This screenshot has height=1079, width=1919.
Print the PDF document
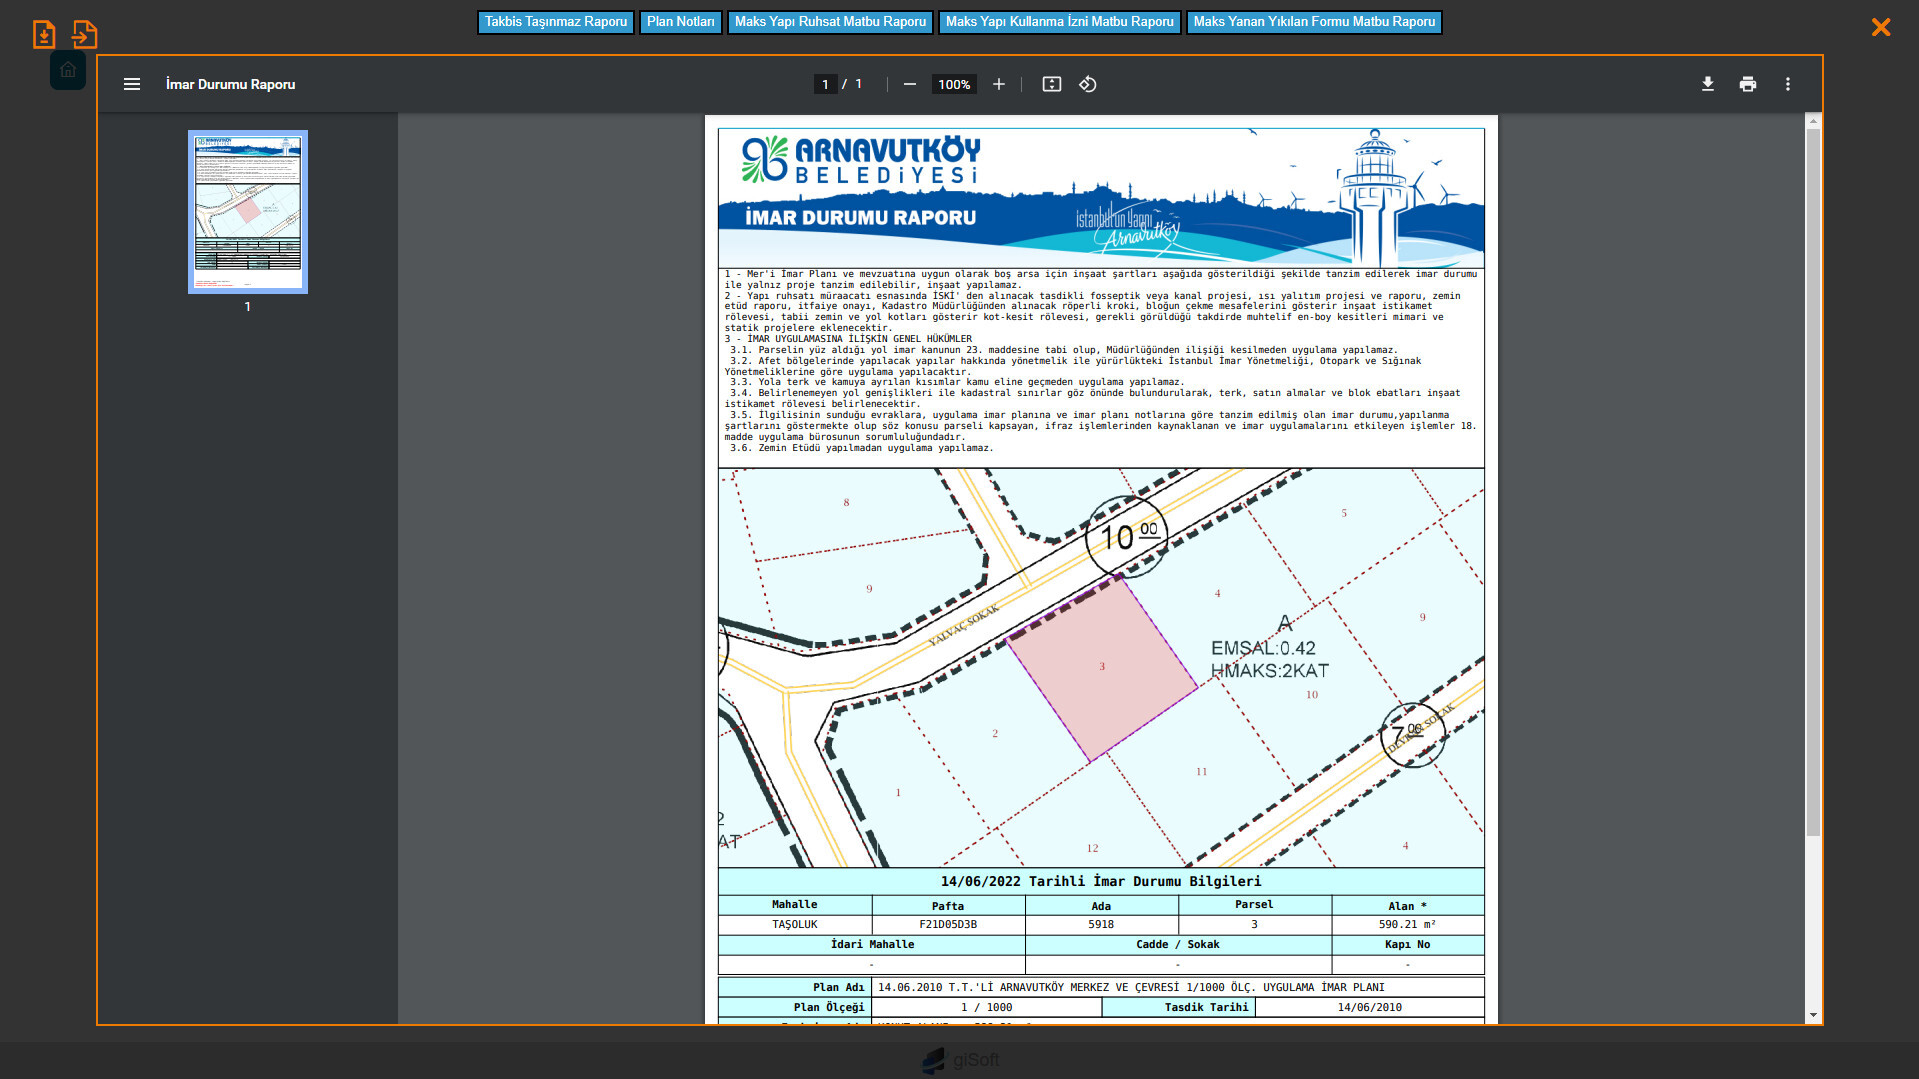click(x=1747, y=85)
